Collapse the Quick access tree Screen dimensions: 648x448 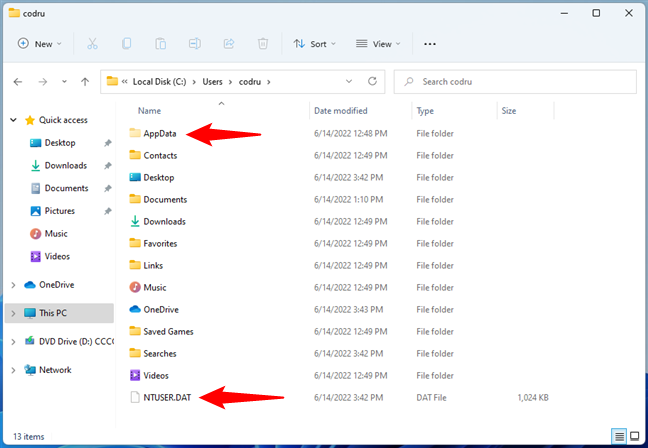tap(13, 120)
